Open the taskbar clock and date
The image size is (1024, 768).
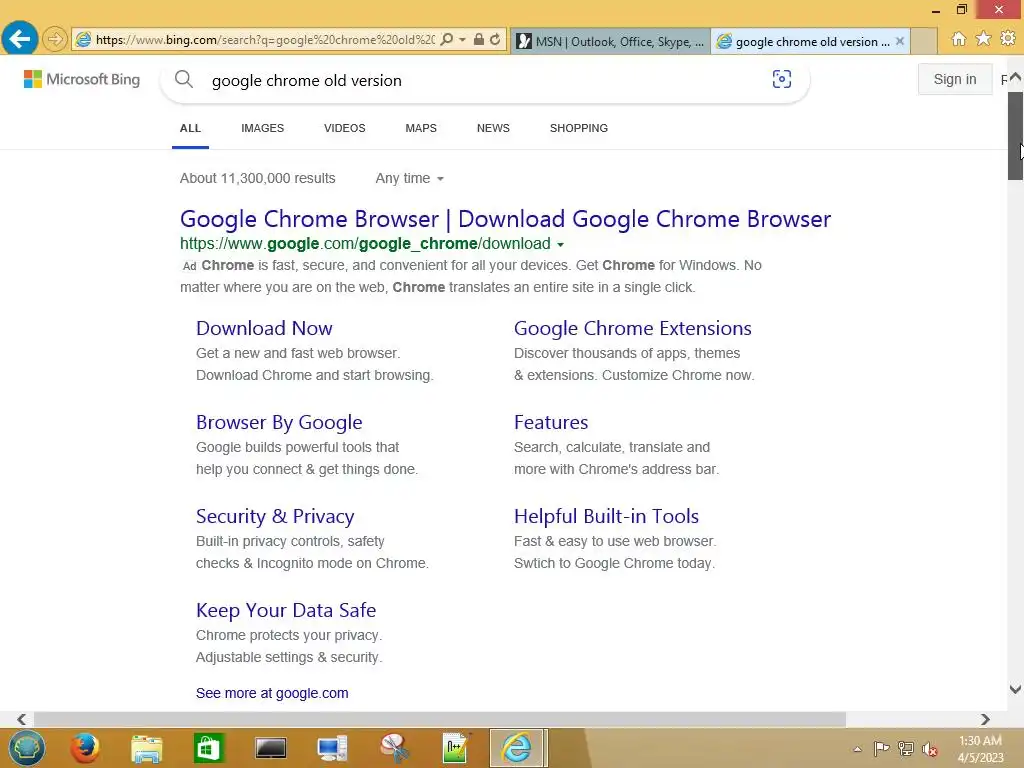(980, 749)
